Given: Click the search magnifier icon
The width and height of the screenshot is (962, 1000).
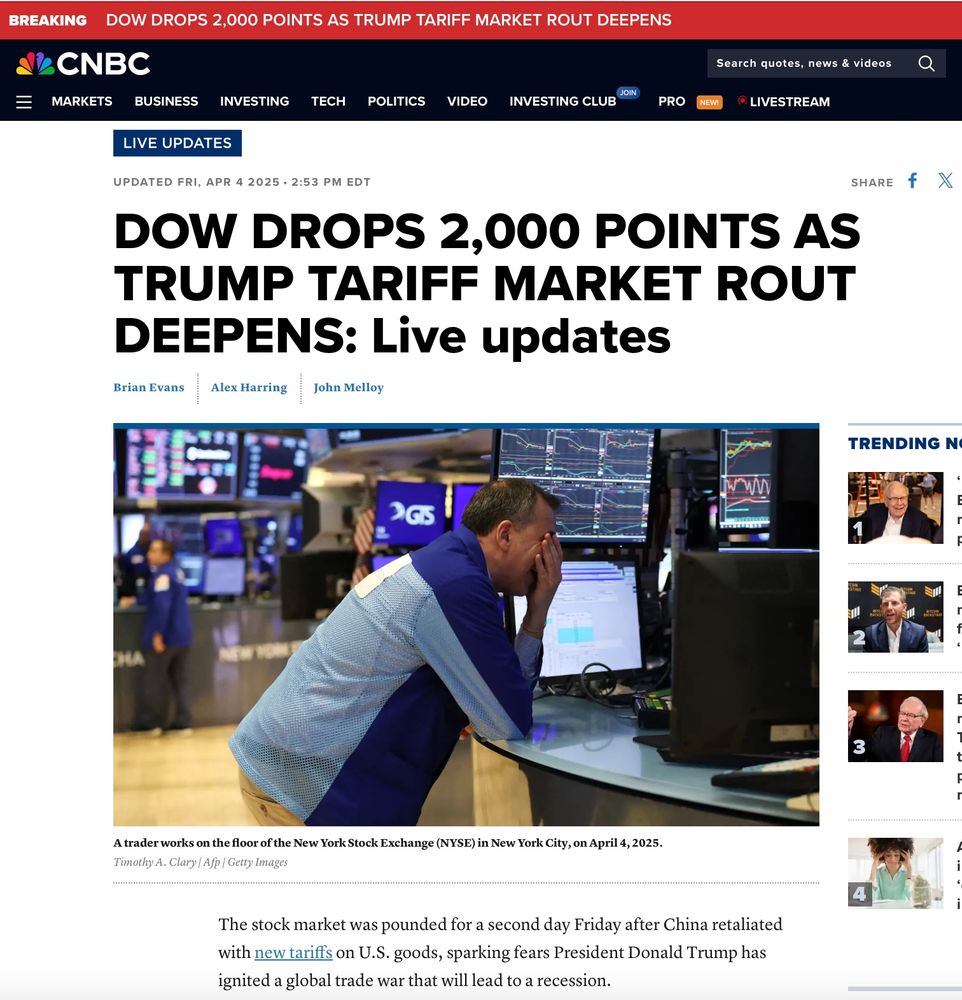Looking at the screenshot, I should tap(926, 63).
